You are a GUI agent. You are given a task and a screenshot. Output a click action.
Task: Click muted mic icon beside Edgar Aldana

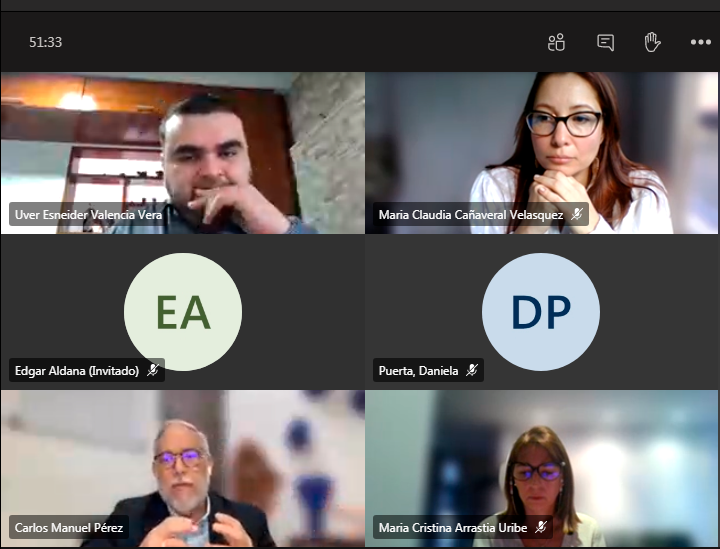153,370
